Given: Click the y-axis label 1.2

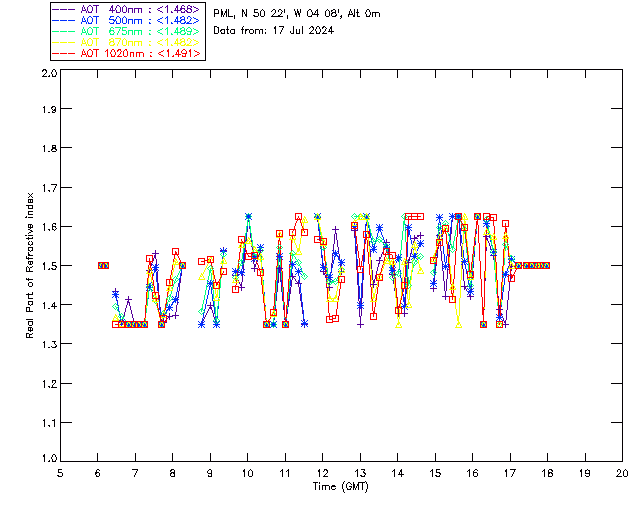Looking at the screenshot, I should tap(49, 384).
